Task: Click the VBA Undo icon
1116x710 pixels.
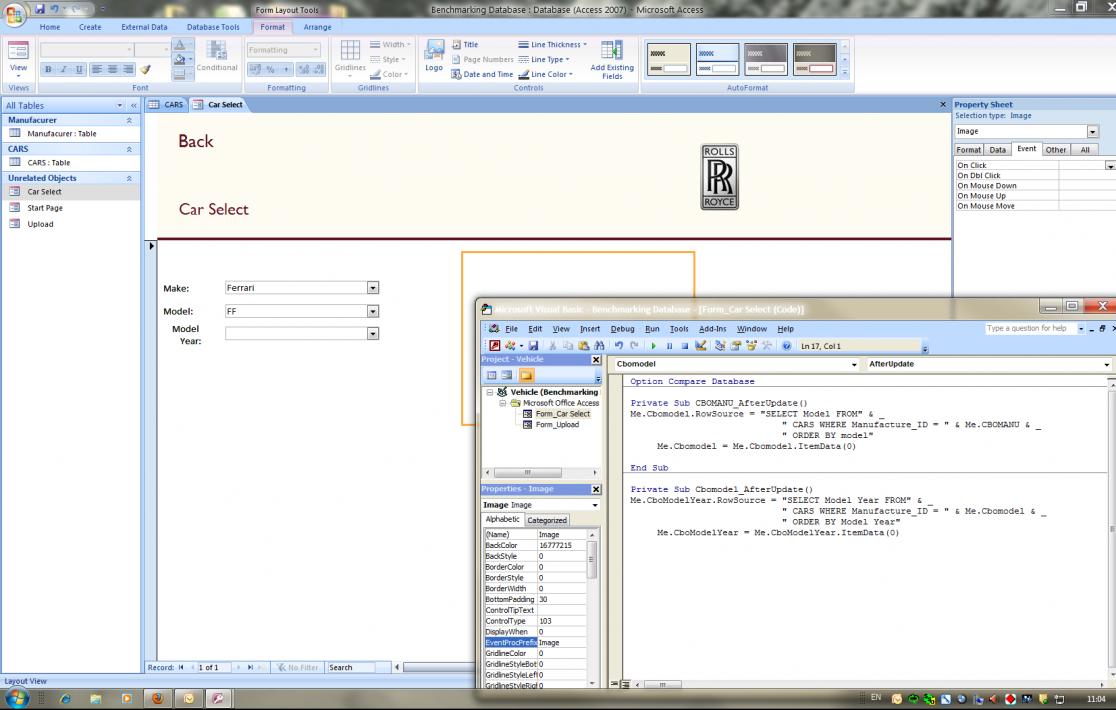Action: (618, 346)
